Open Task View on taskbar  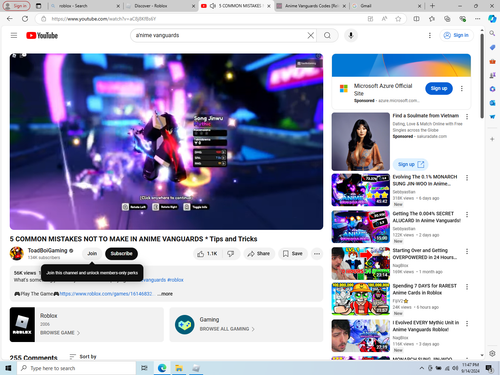pos(144,368)
